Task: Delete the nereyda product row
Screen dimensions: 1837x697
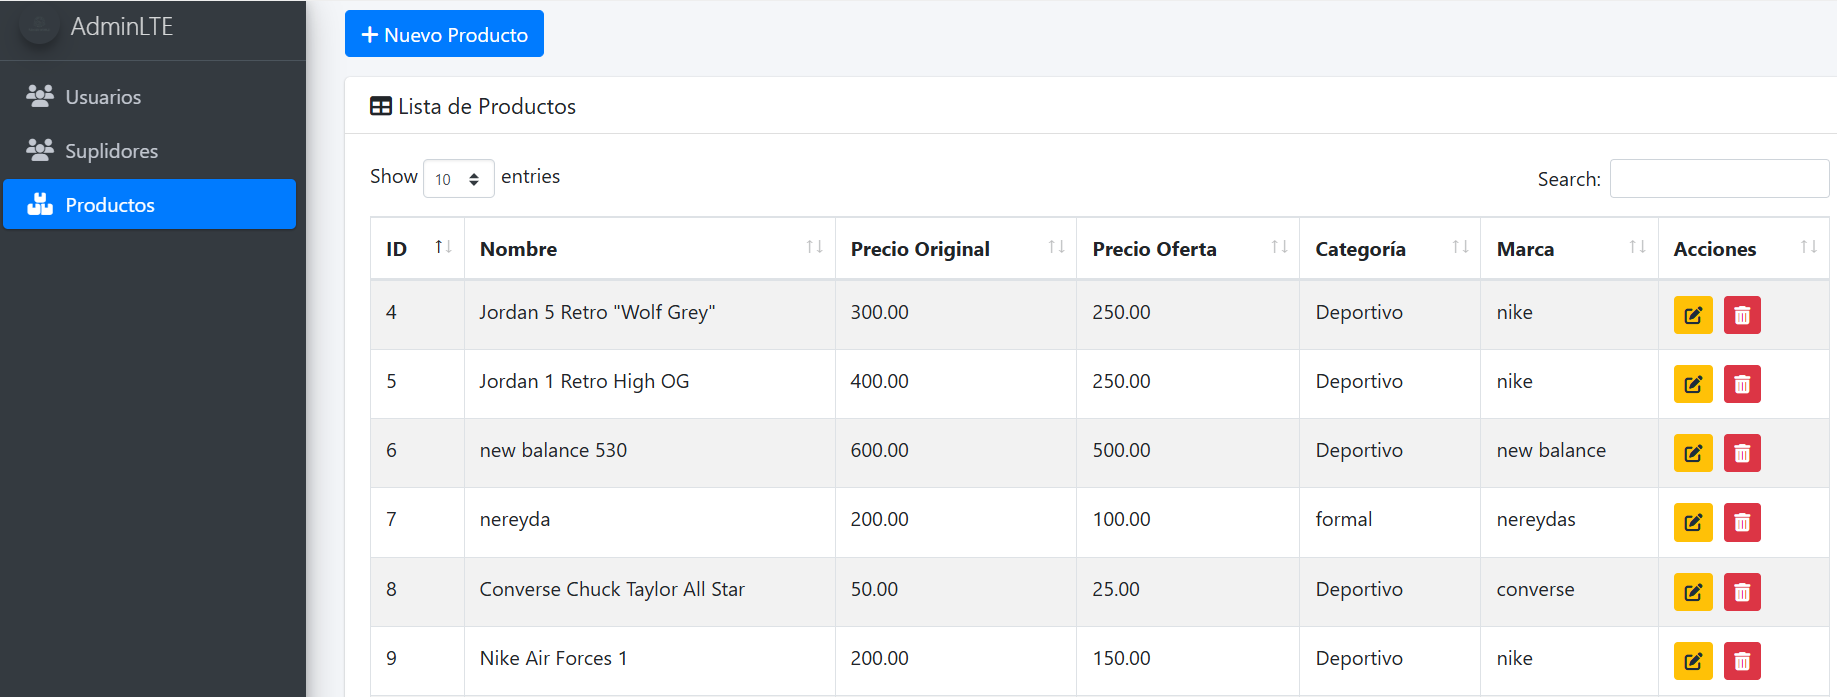Action: pos(1741,522)
